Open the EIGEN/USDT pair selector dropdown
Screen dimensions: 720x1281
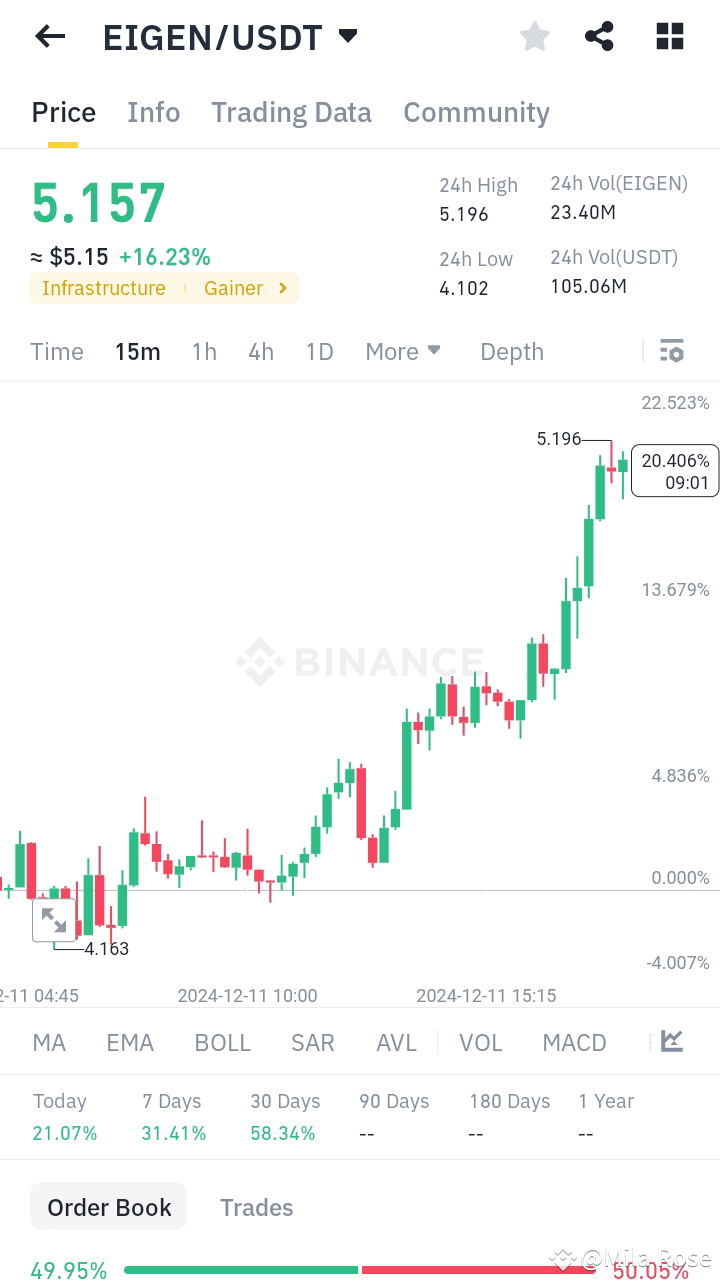point(347,36)
